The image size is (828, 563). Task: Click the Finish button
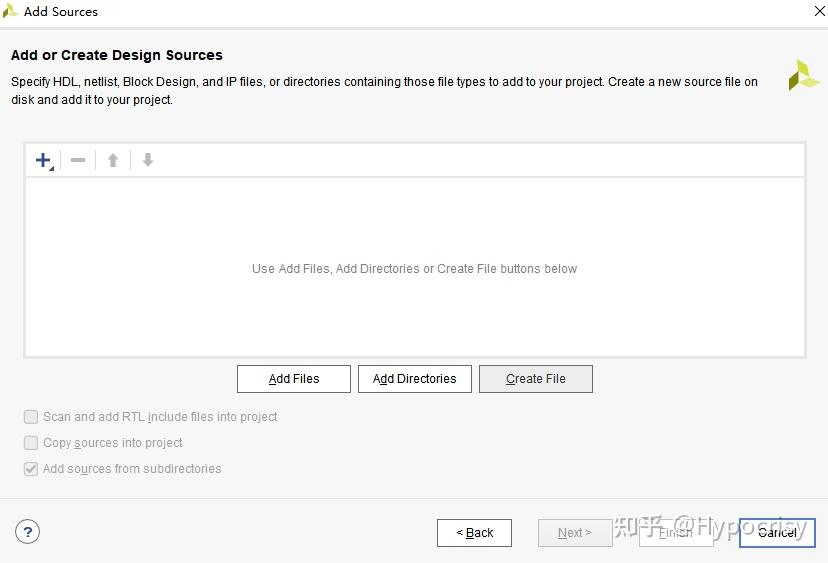[676, 533]
